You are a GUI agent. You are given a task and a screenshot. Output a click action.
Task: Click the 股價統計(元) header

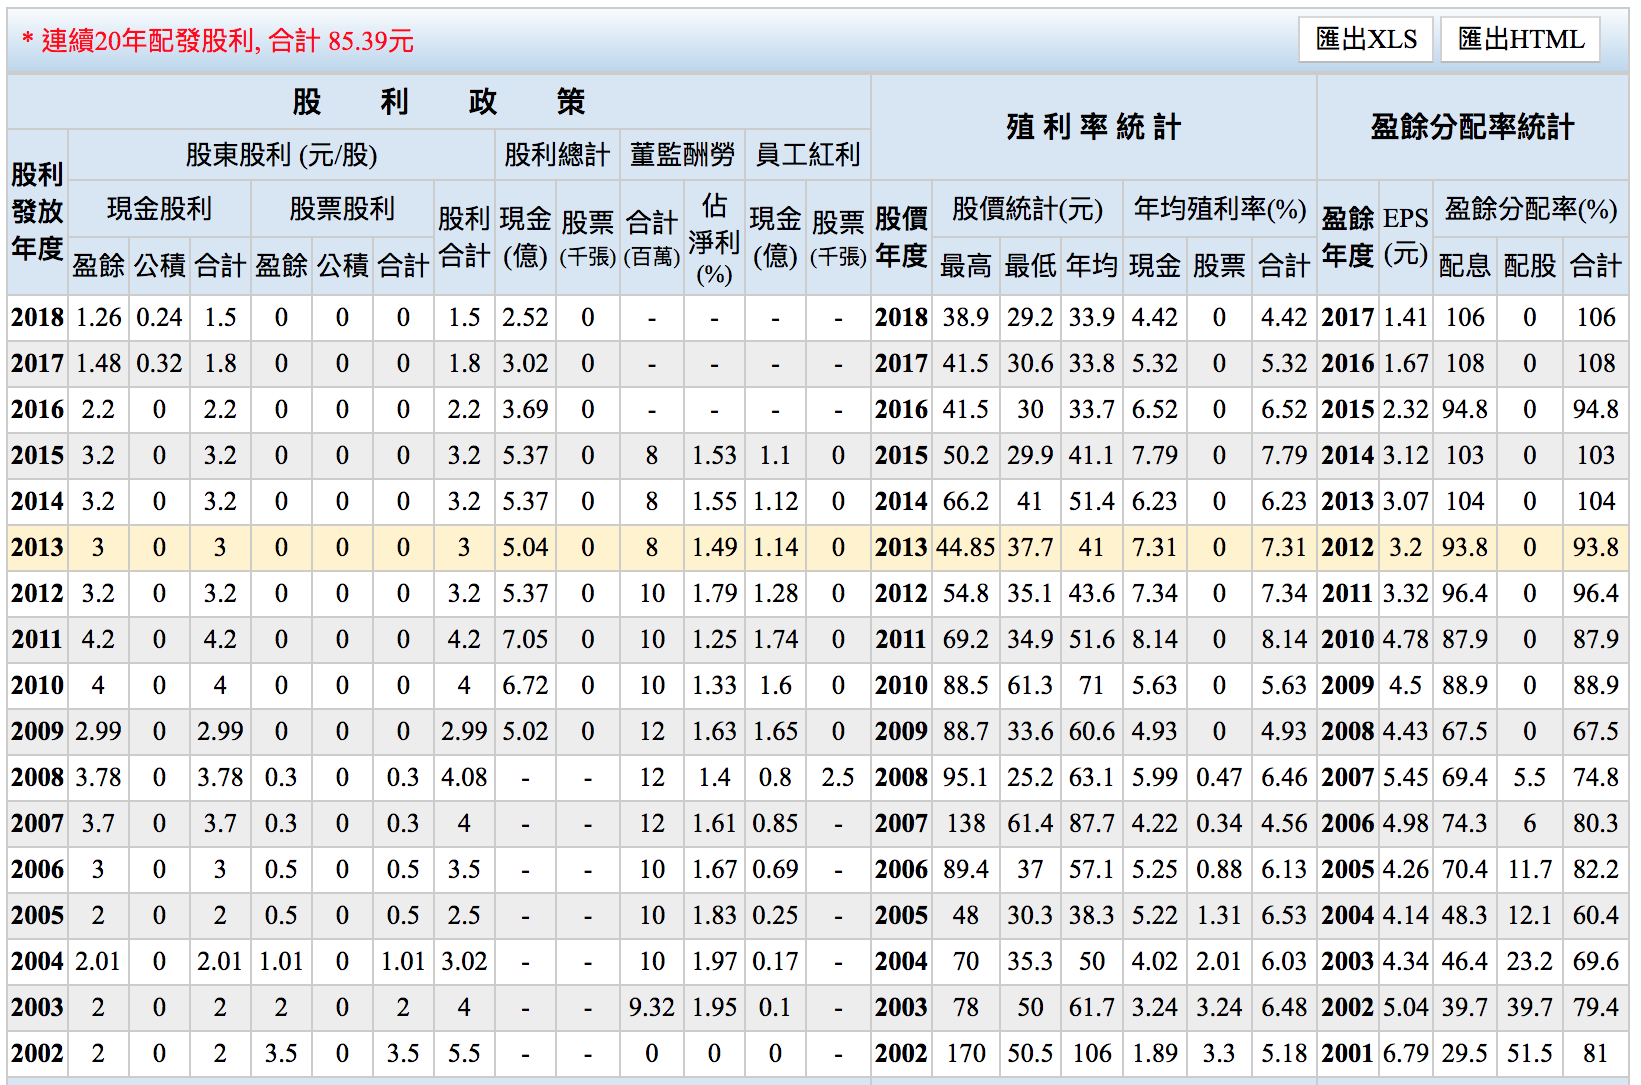[x=1027, y=209]
